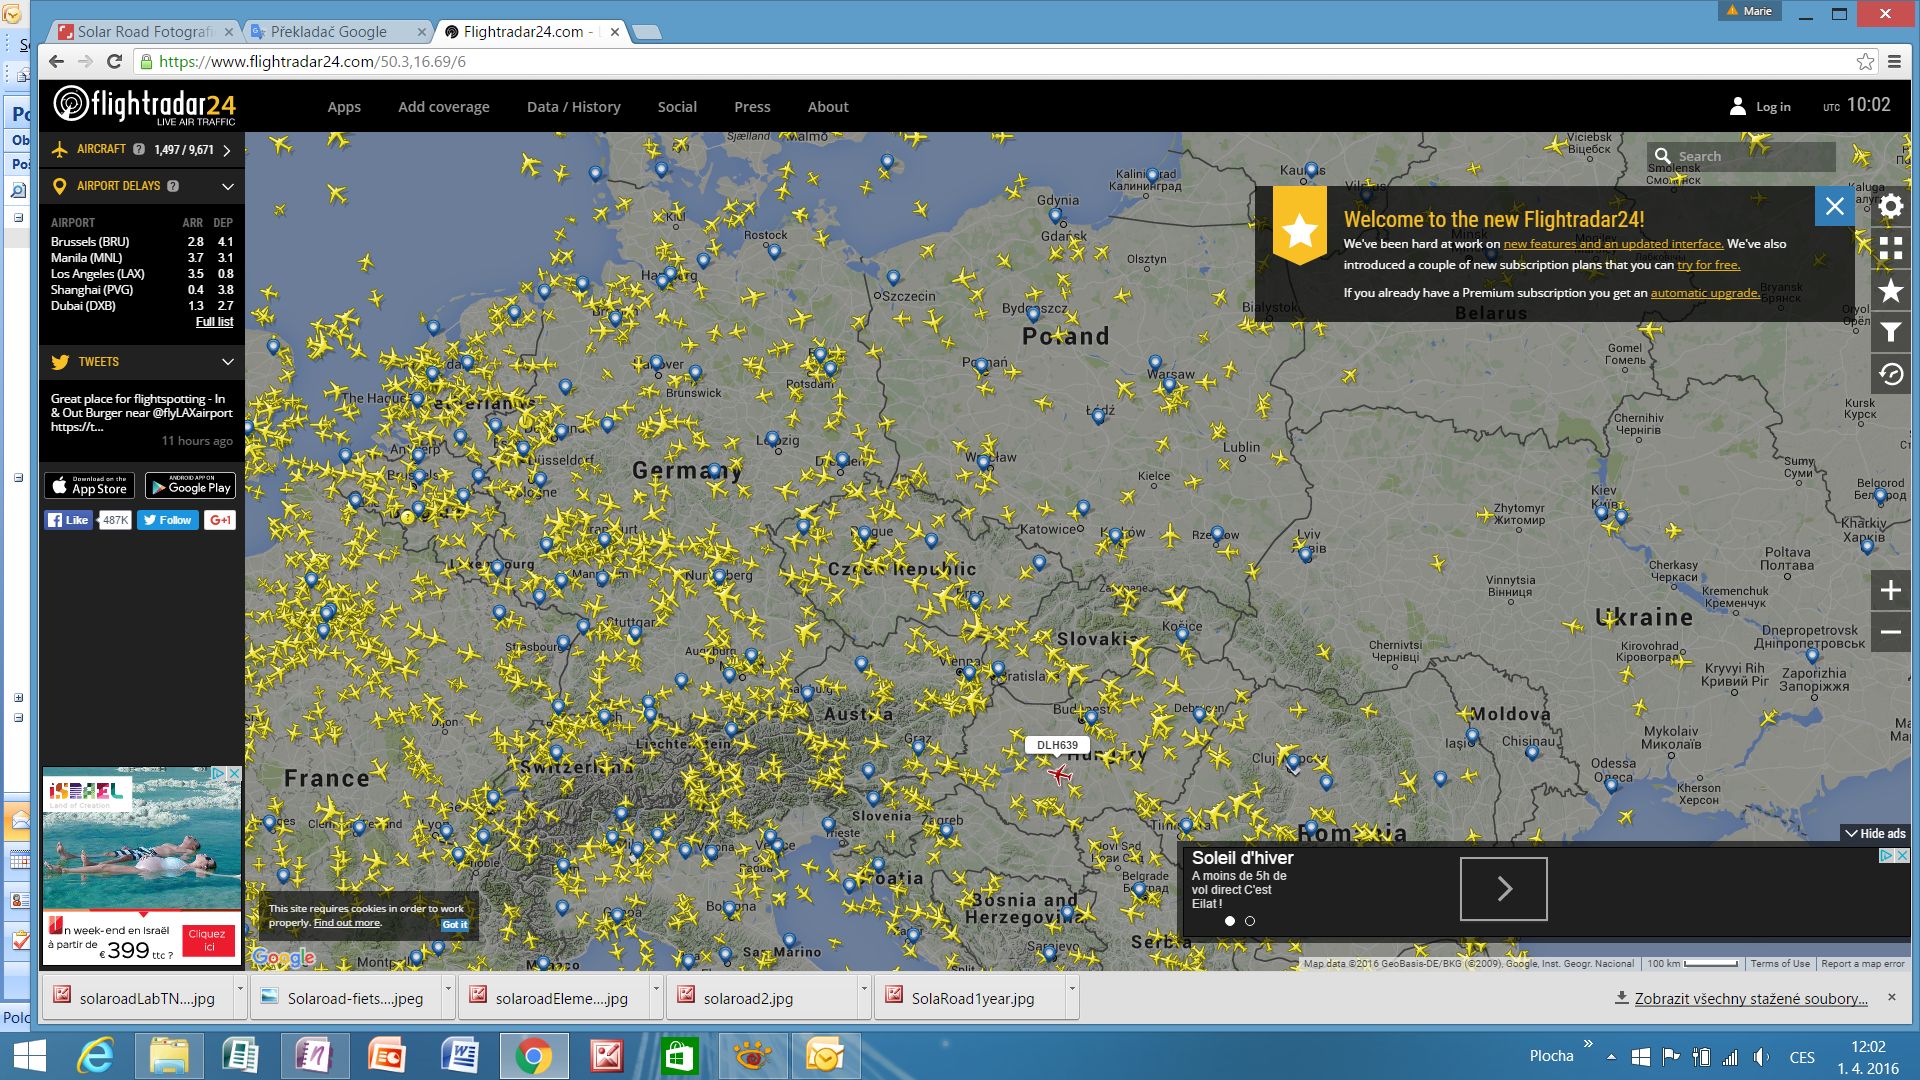Image resolution: width=1920 pixels, height=1080 pixels.
Task: Close the Welcome banner with X
Action: (1834, 207)
